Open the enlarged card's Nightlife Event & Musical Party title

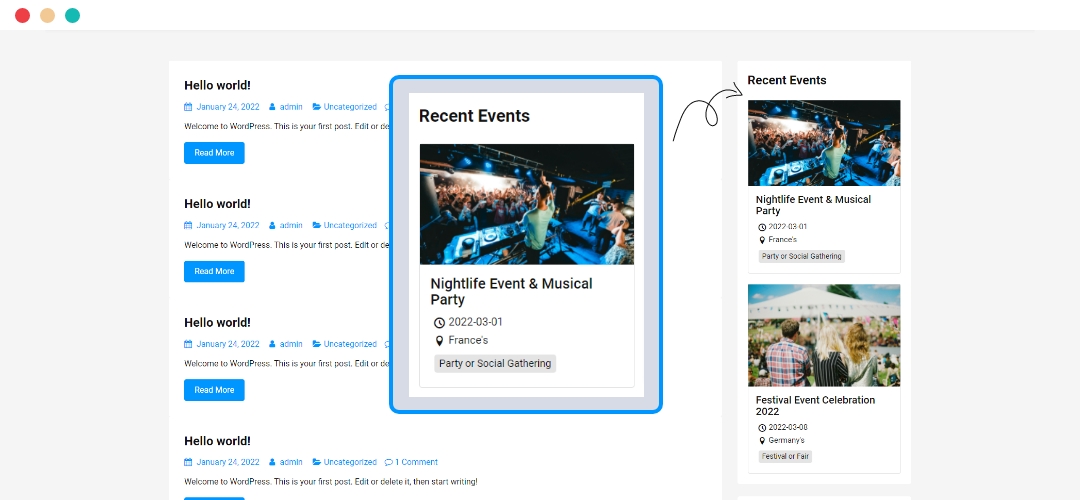(x=511, y=291)
